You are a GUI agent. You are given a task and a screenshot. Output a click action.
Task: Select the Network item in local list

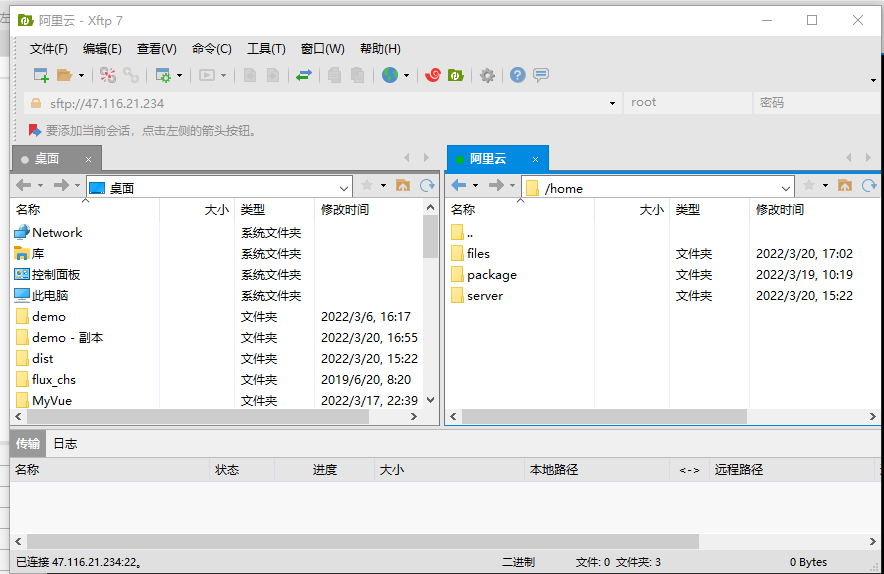(x=57, y=232)
